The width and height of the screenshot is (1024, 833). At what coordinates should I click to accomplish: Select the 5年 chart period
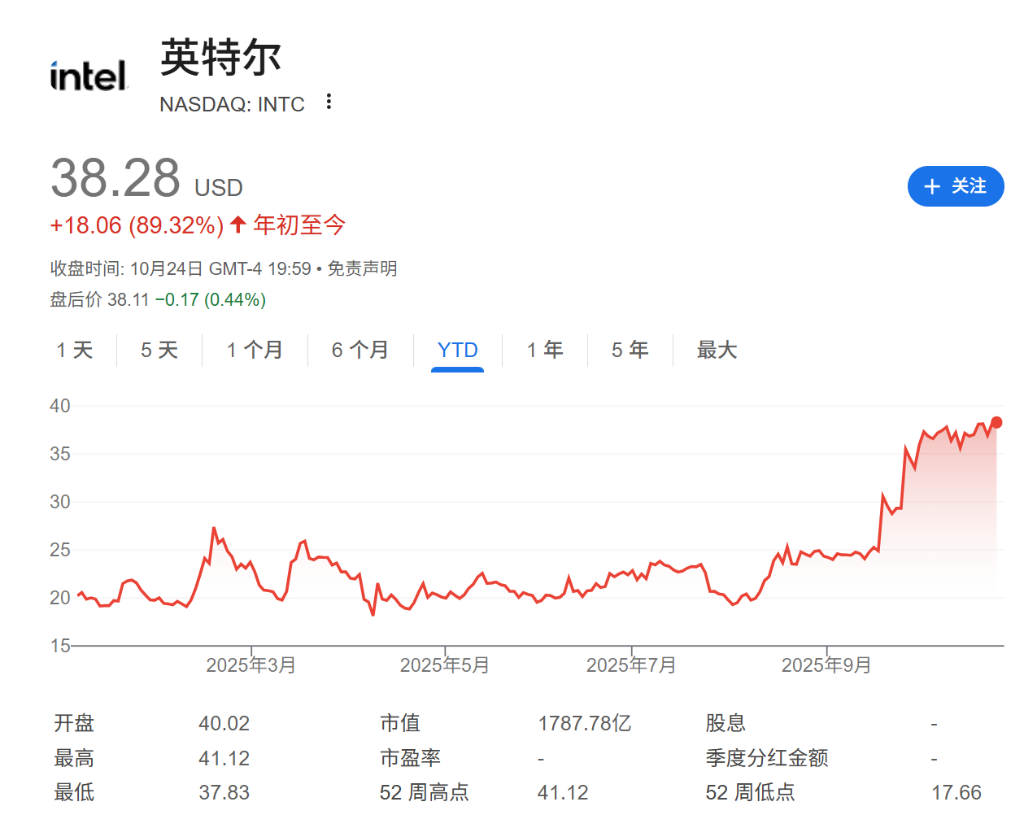[x=629, y=350]
